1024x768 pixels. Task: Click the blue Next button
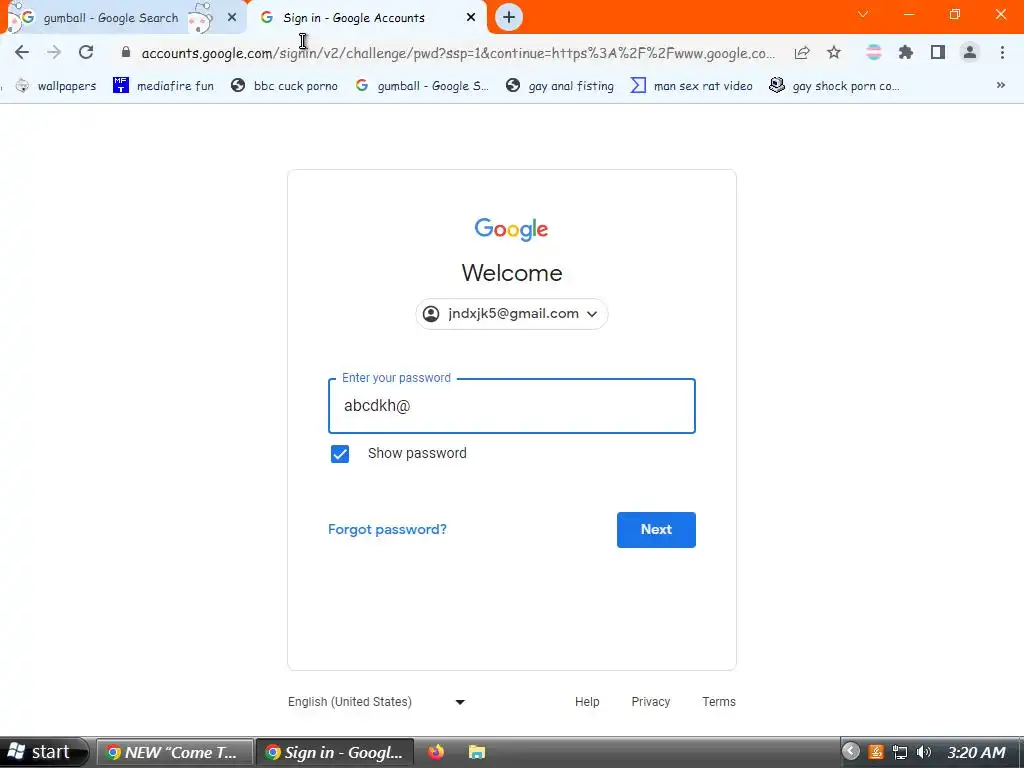[656, 530]
